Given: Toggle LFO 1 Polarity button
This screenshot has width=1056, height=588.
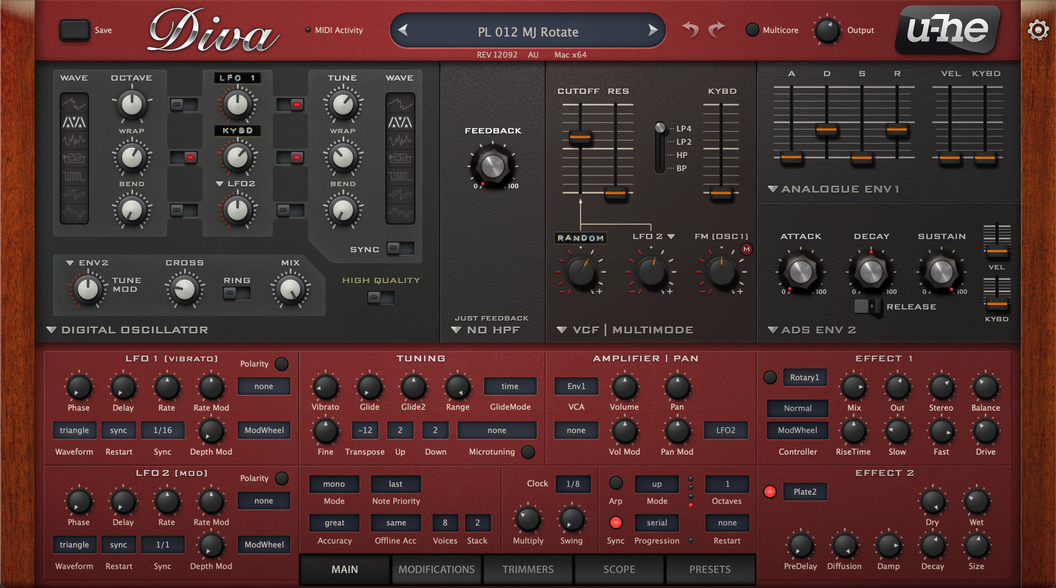Looking at the screenshot, I should click(x=282, y=364).
